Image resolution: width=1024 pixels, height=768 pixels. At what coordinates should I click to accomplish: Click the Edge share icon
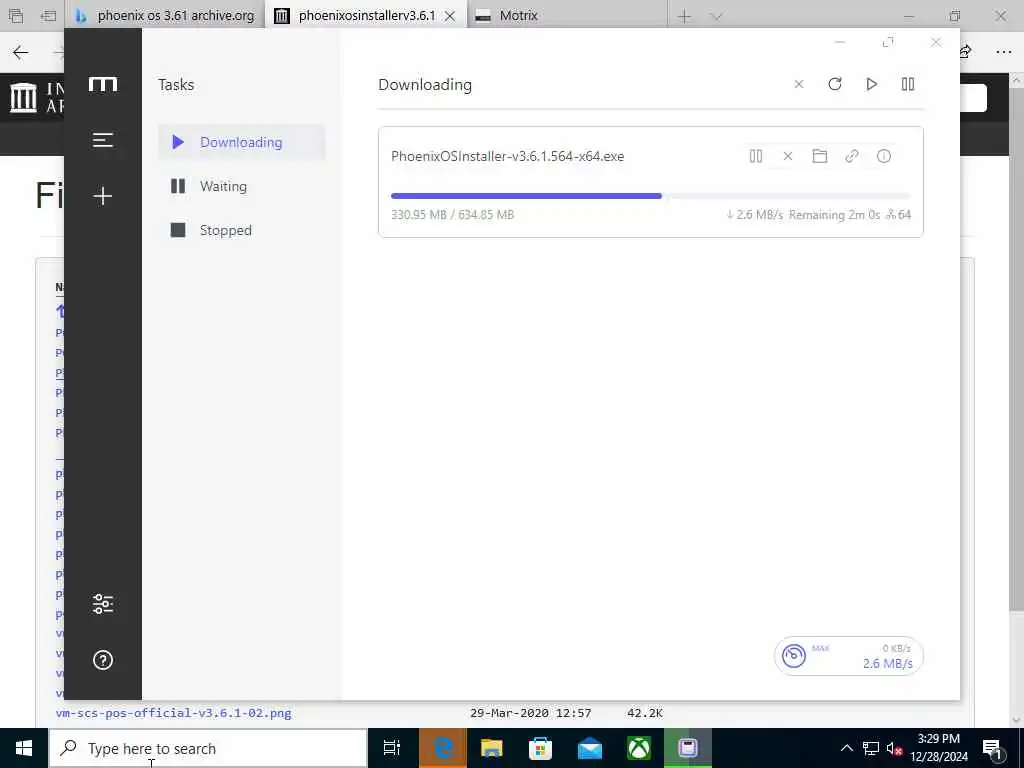point(966,51)
